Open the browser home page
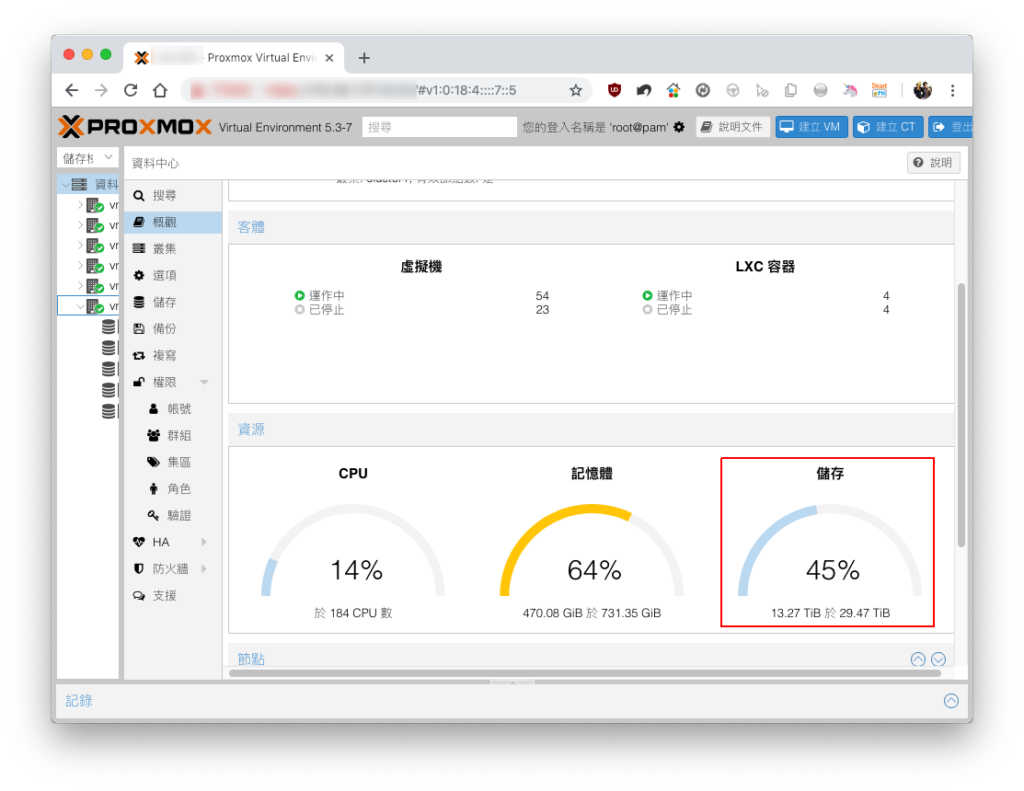The height and width of the screenshot is (791, 1024). pyautogui.click(x=160, y=90)
